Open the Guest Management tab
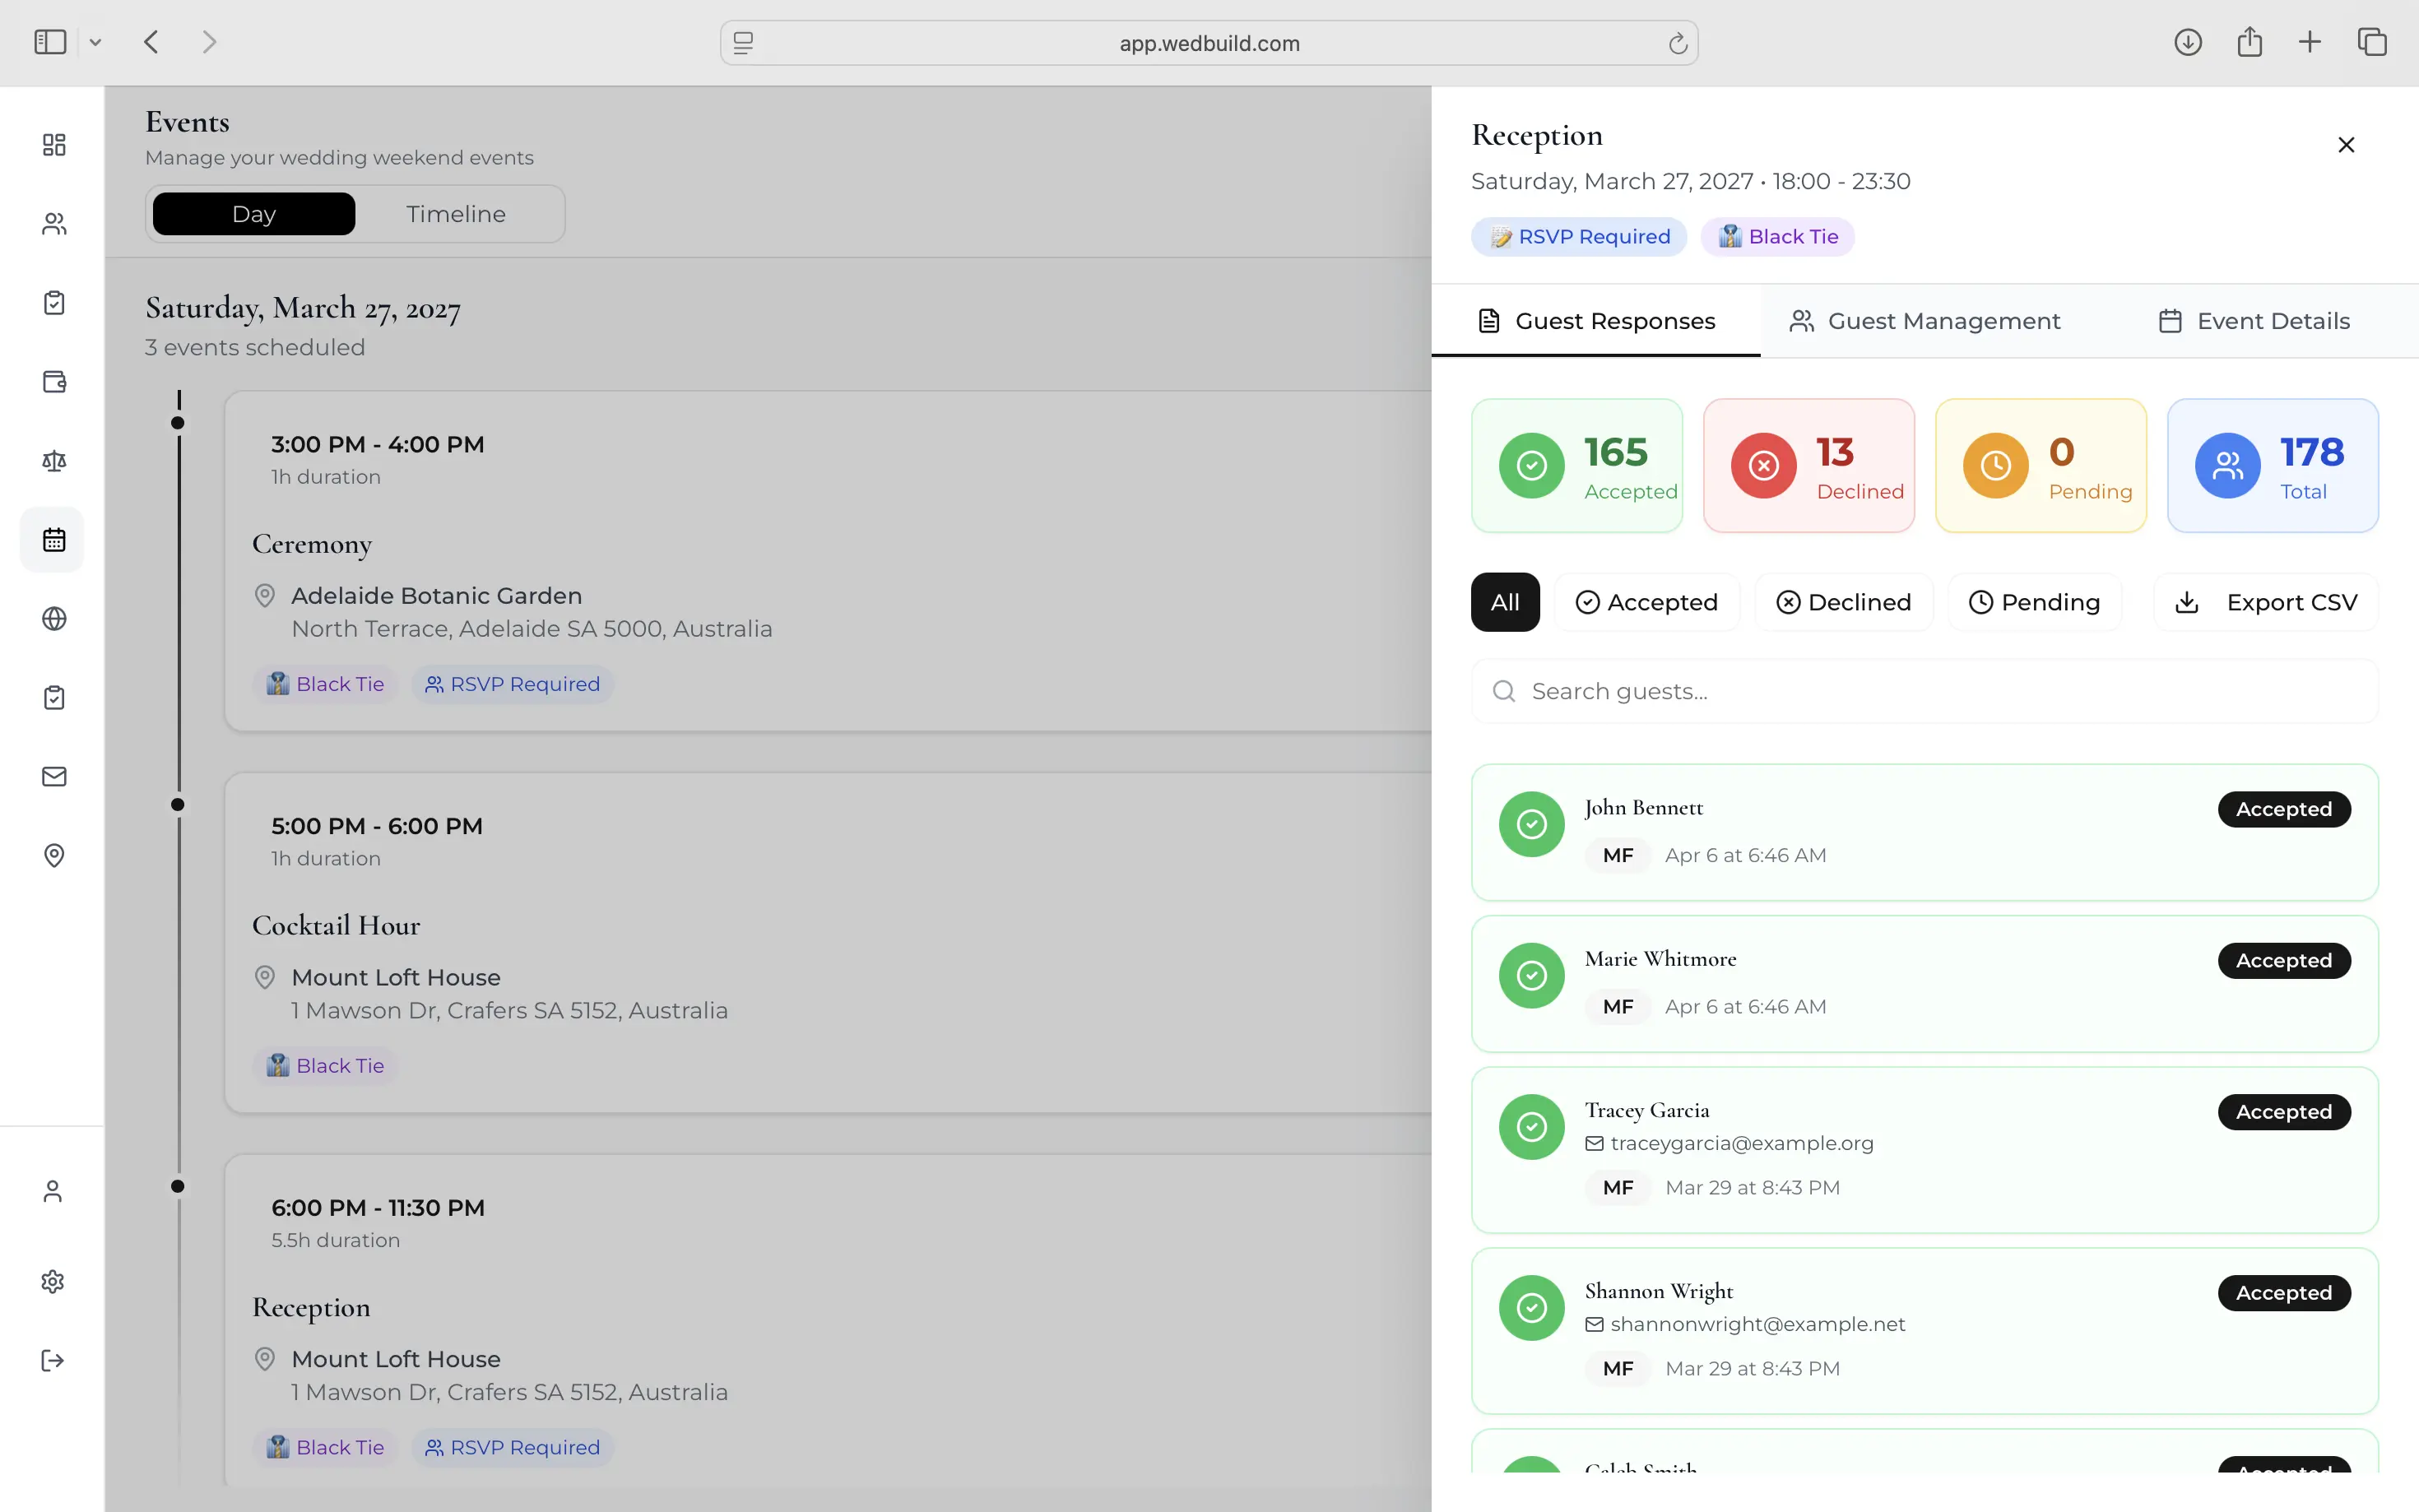 coord(1925,321)
